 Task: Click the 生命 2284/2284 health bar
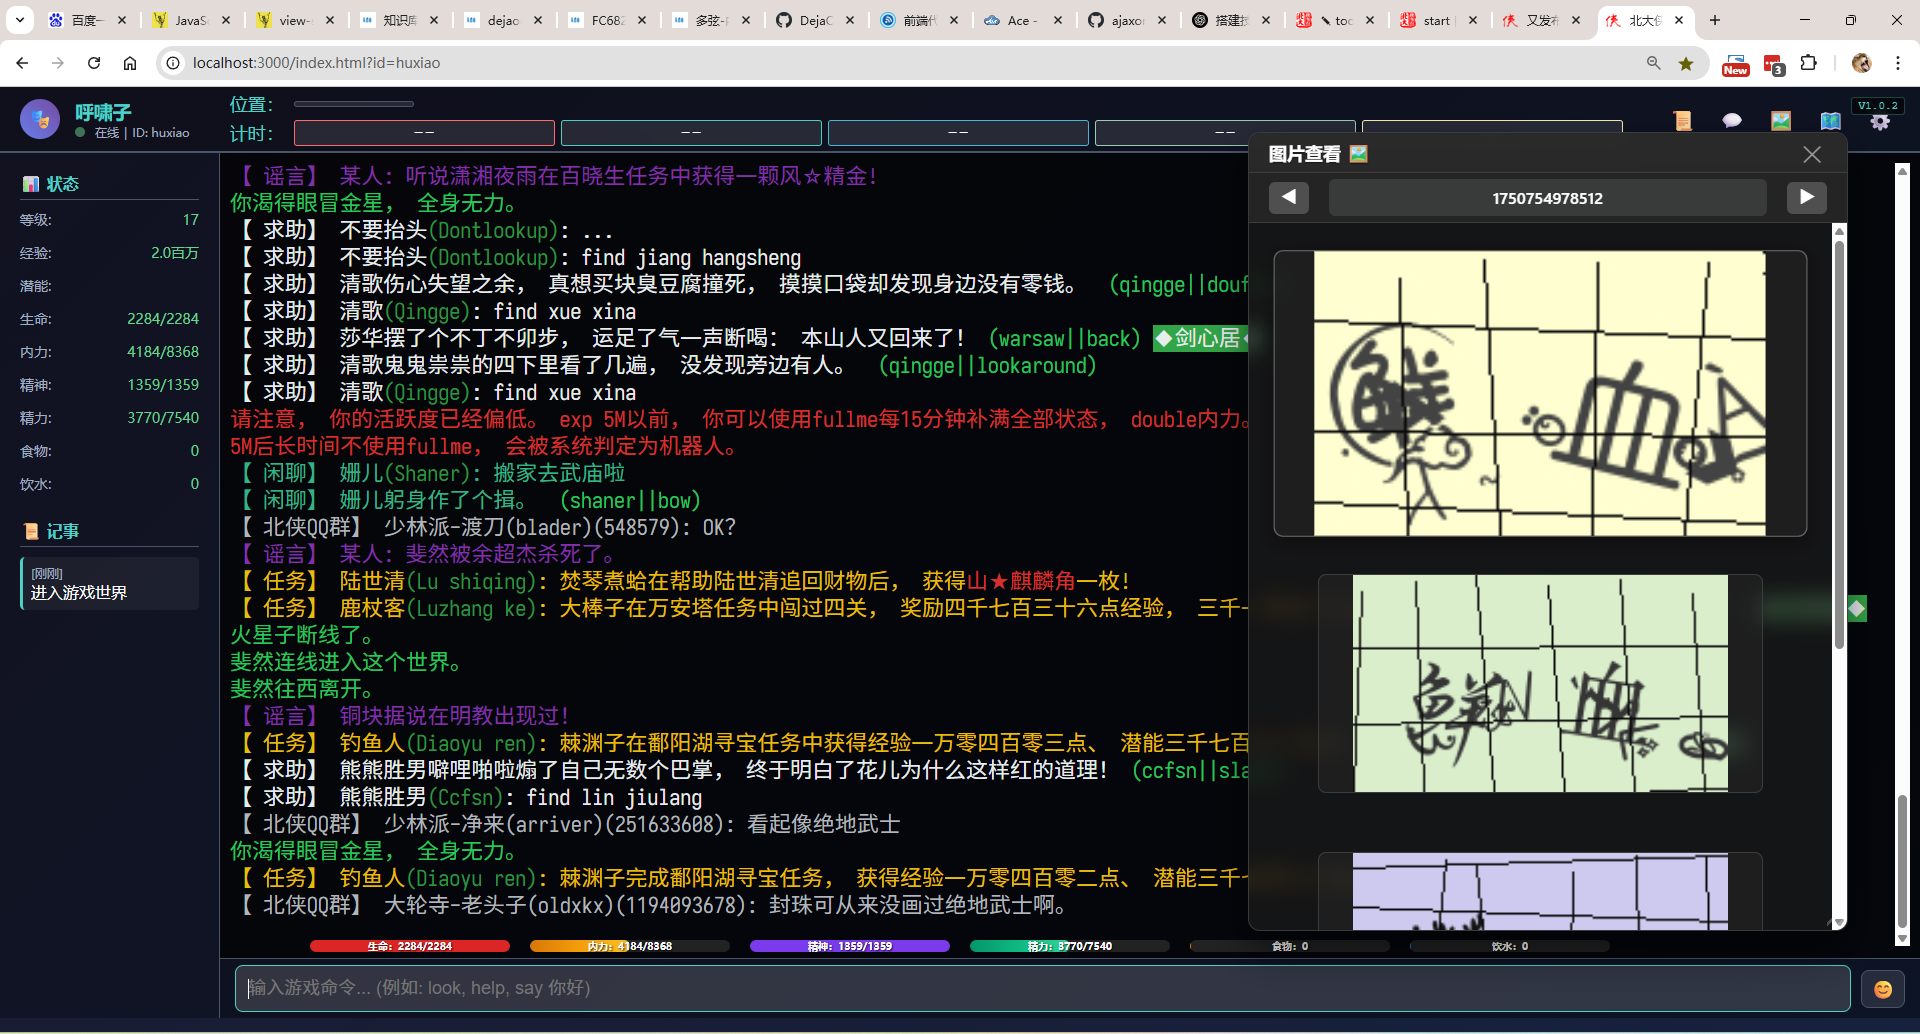coord(409,945)
